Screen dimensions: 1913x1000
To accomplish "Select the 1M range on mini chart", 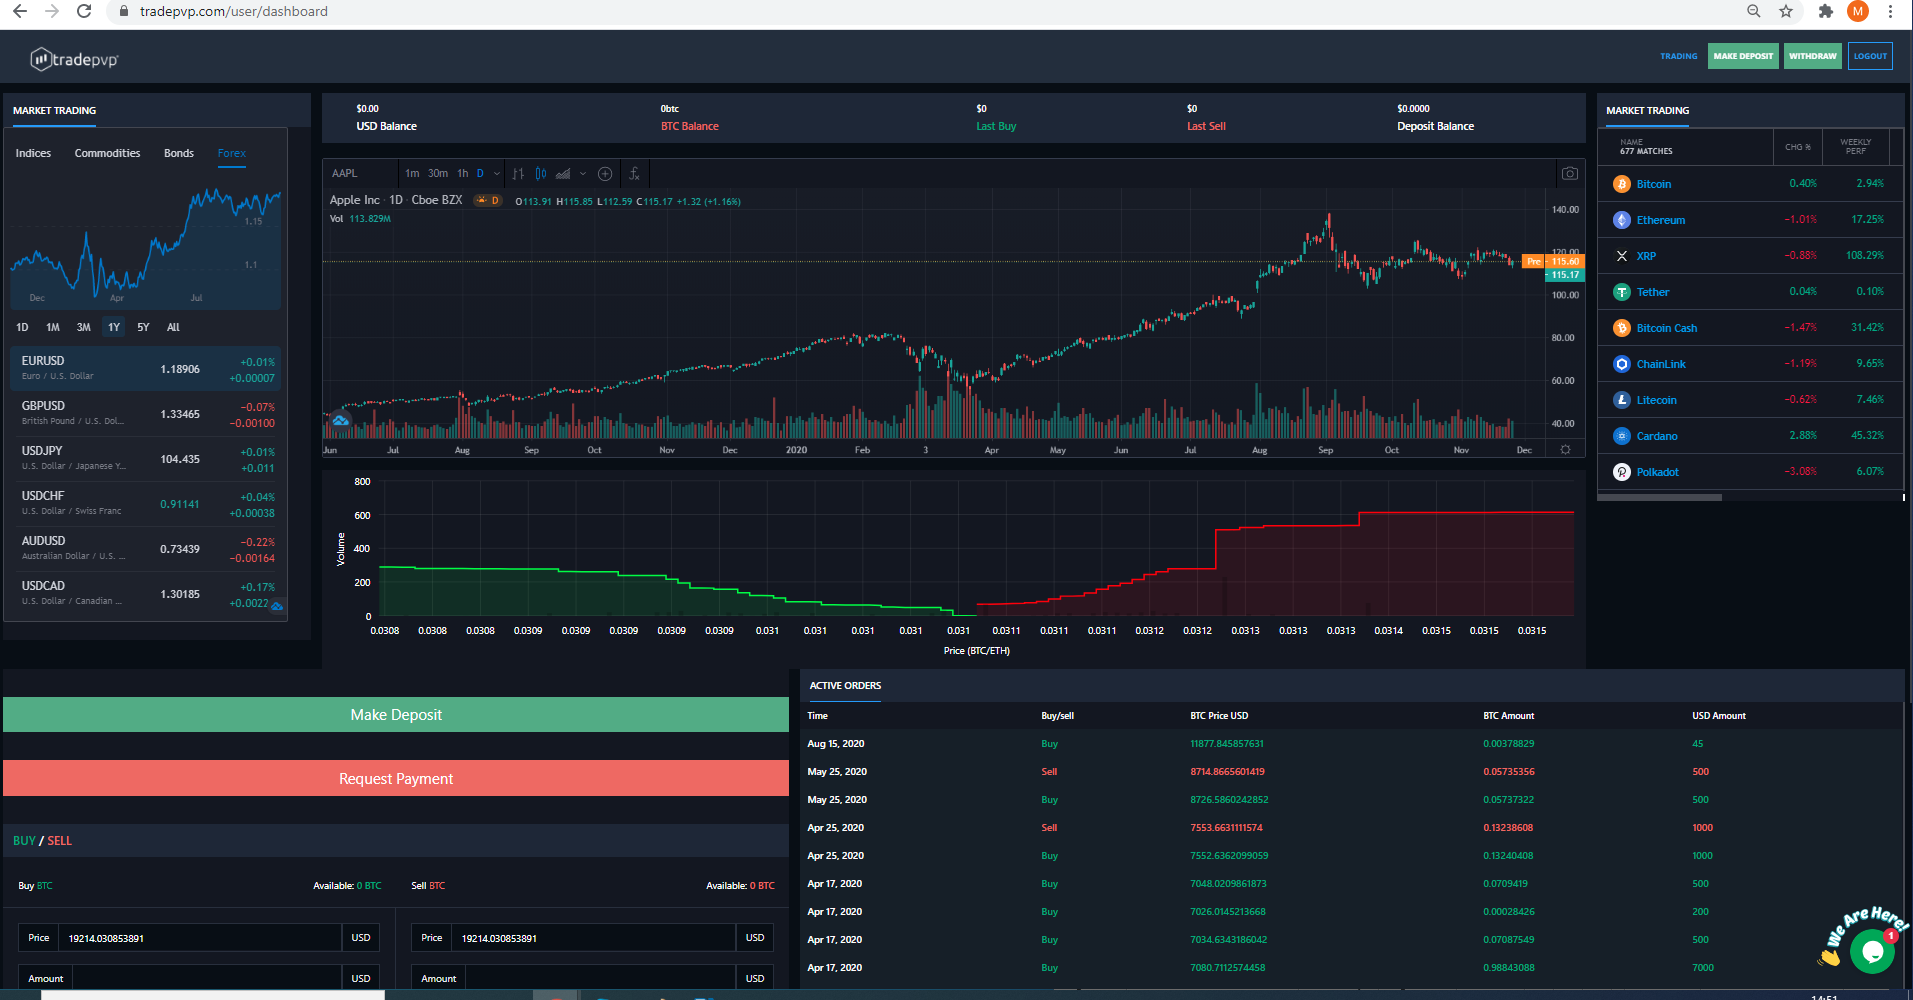I will (x=53, y=327).
